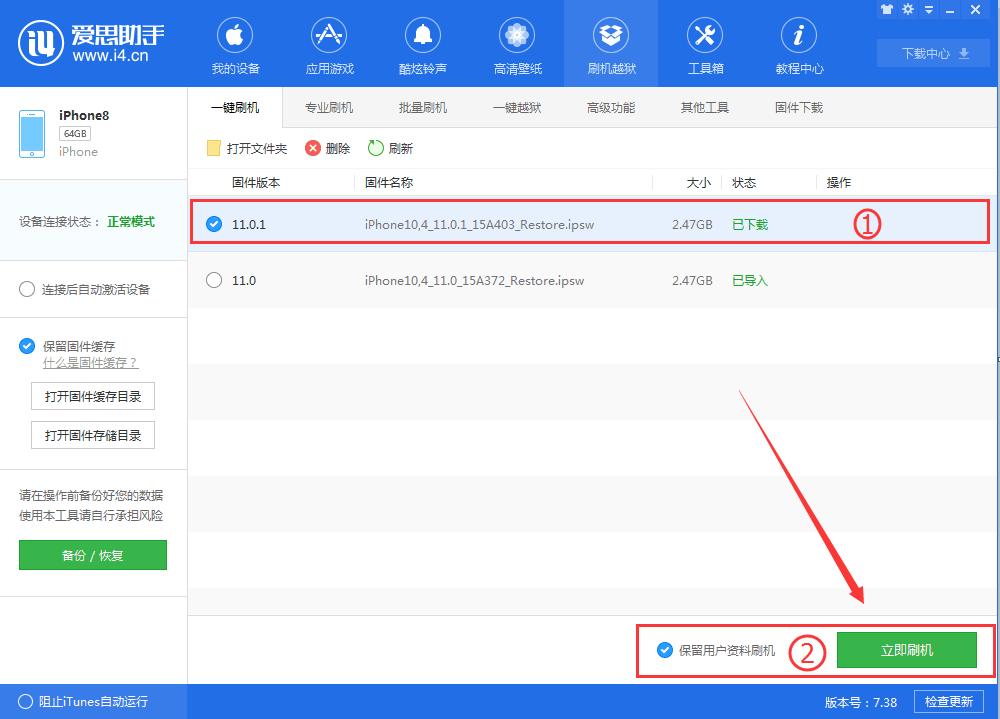The image size is (1000, 719).
Task: Click 立即刷机 flash now button
Action: pos(907,650)
